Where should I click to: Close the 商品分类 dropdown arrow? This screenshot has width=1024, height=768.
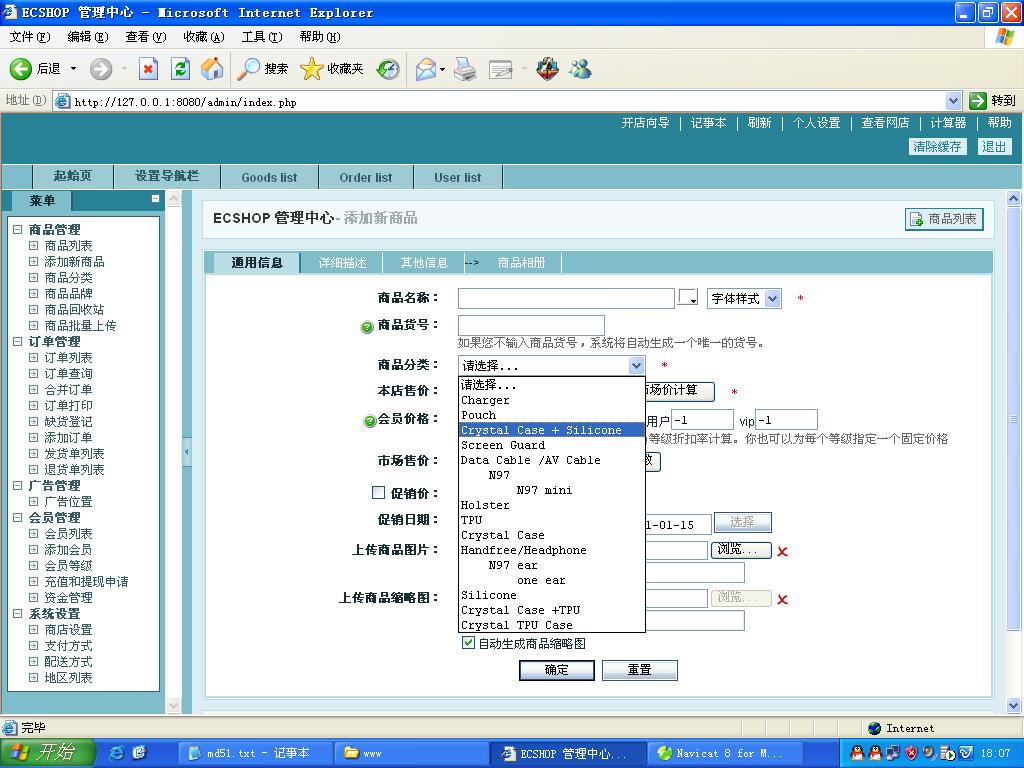point(636,365)
